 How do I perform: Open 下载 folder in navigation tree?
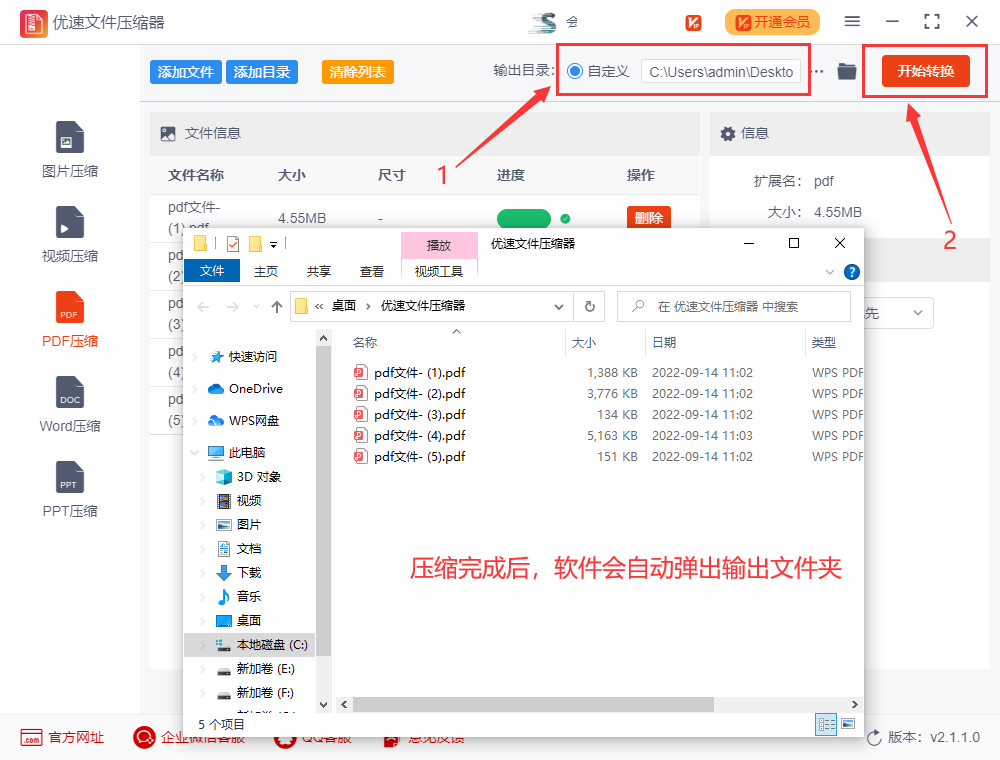239,573
